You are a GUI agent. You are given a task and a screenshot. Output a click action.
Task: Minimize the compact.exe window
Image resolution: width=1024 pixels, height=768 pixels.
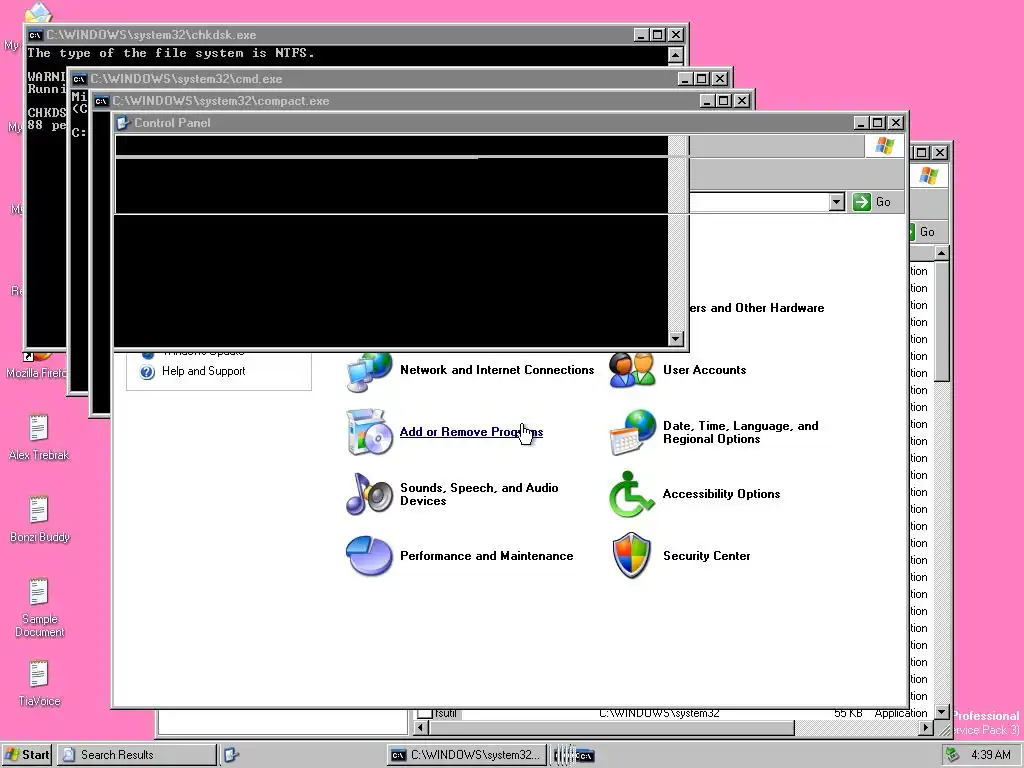pyautogui.click(x=707, y=101)
